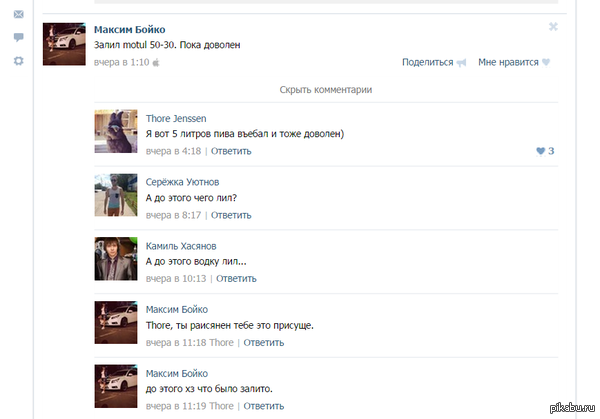Viewport: 600px width, 419px height.
Task: Reply to Thore Jenssen's comment
Action: (231, 151)
